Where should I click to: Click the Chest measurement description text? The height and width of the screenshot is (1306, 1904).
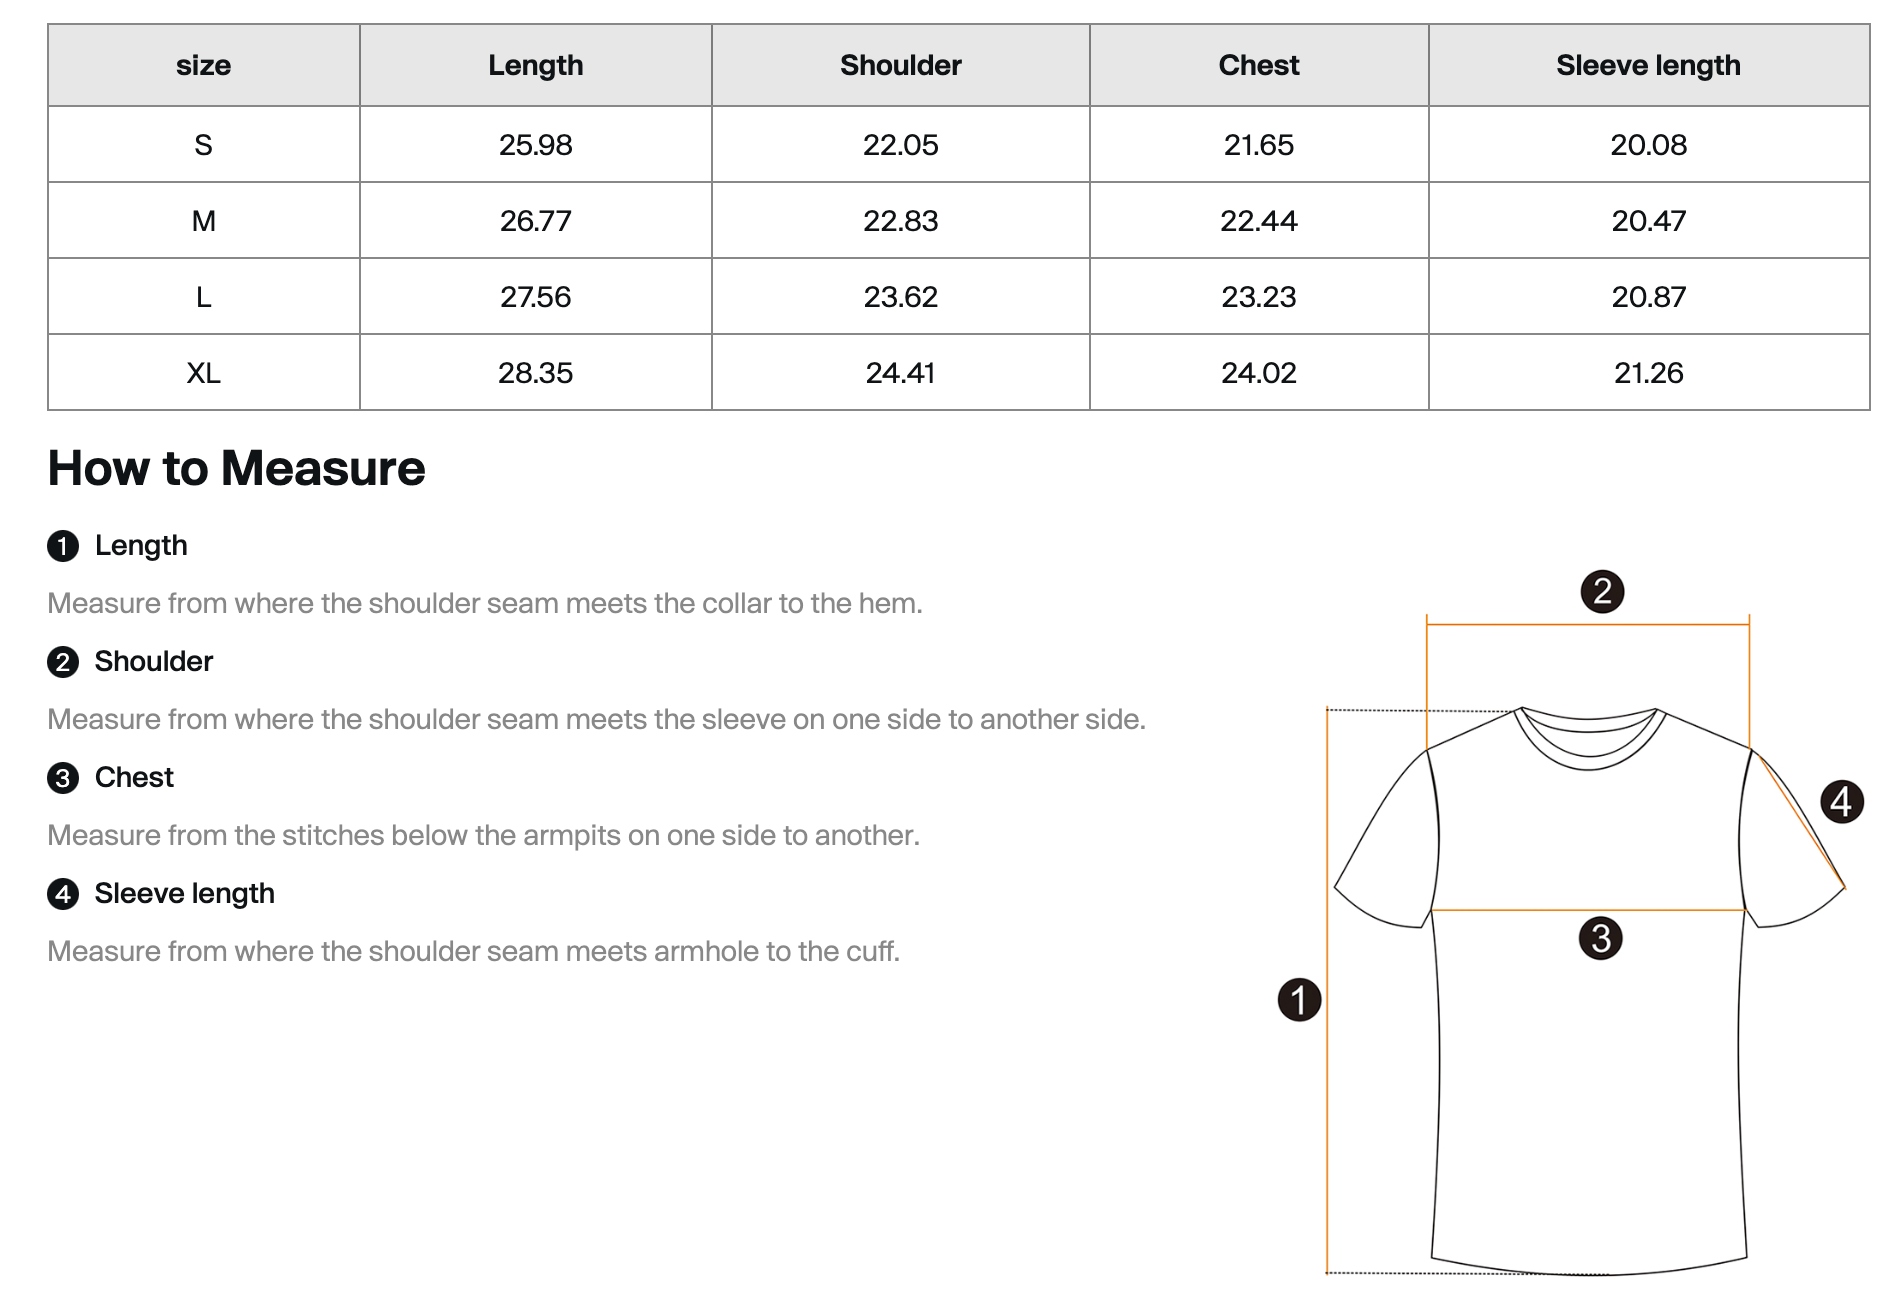pos(484,835)
